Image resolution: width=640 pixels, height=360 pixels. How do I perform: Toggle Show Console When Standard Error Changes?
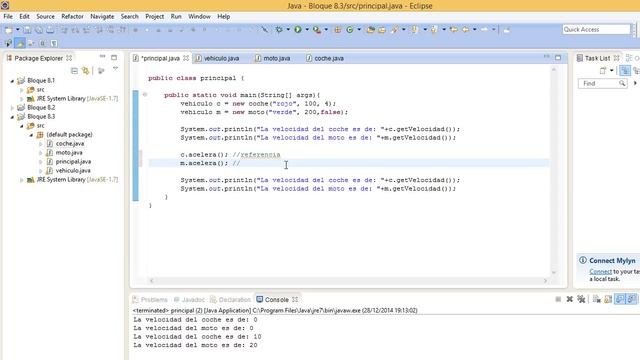pos(631,300)
